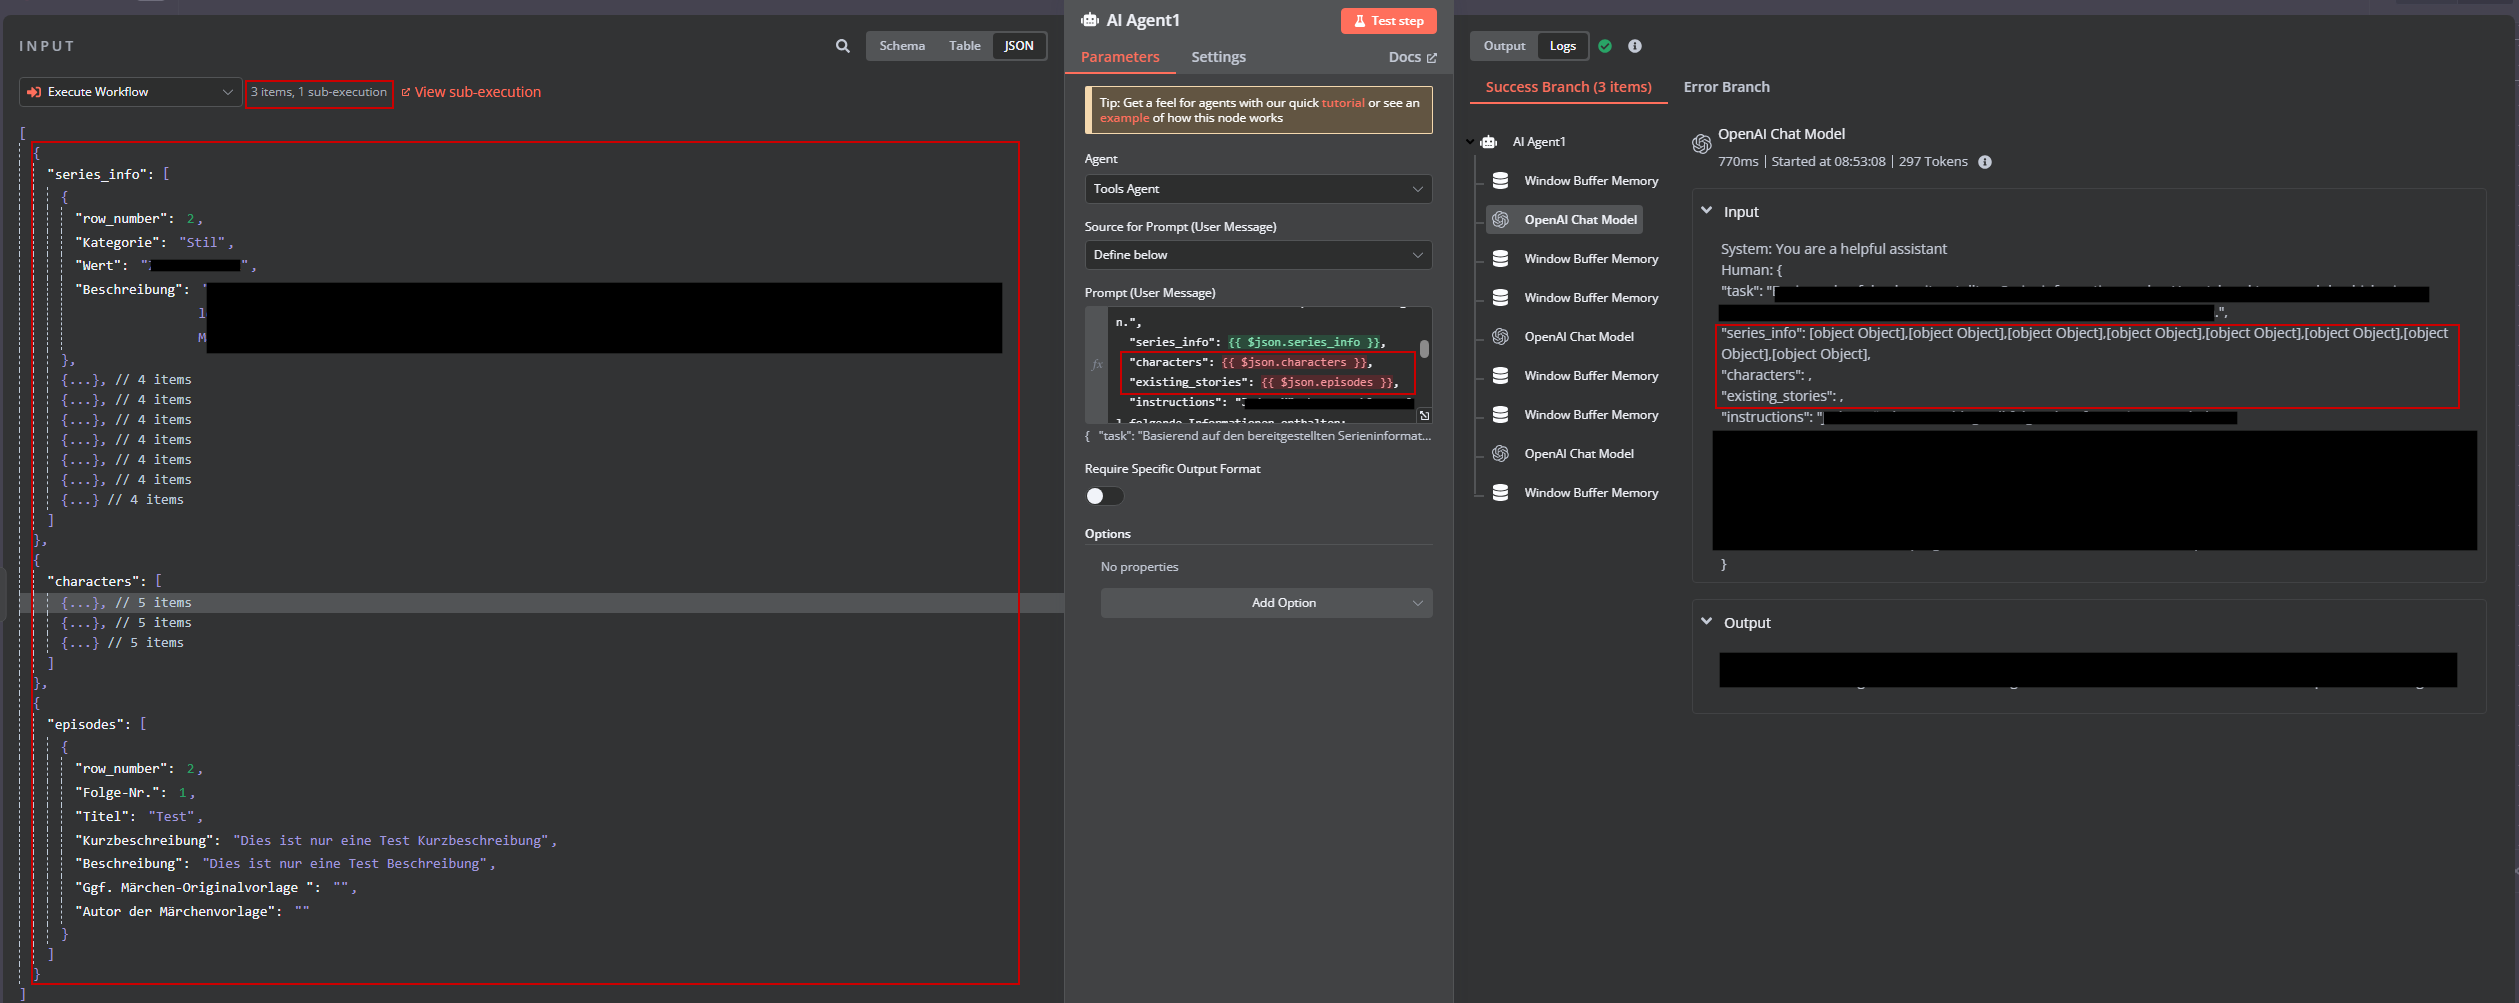Click the prompt editor vertical scrollbar

click(x=1424, y=349)
